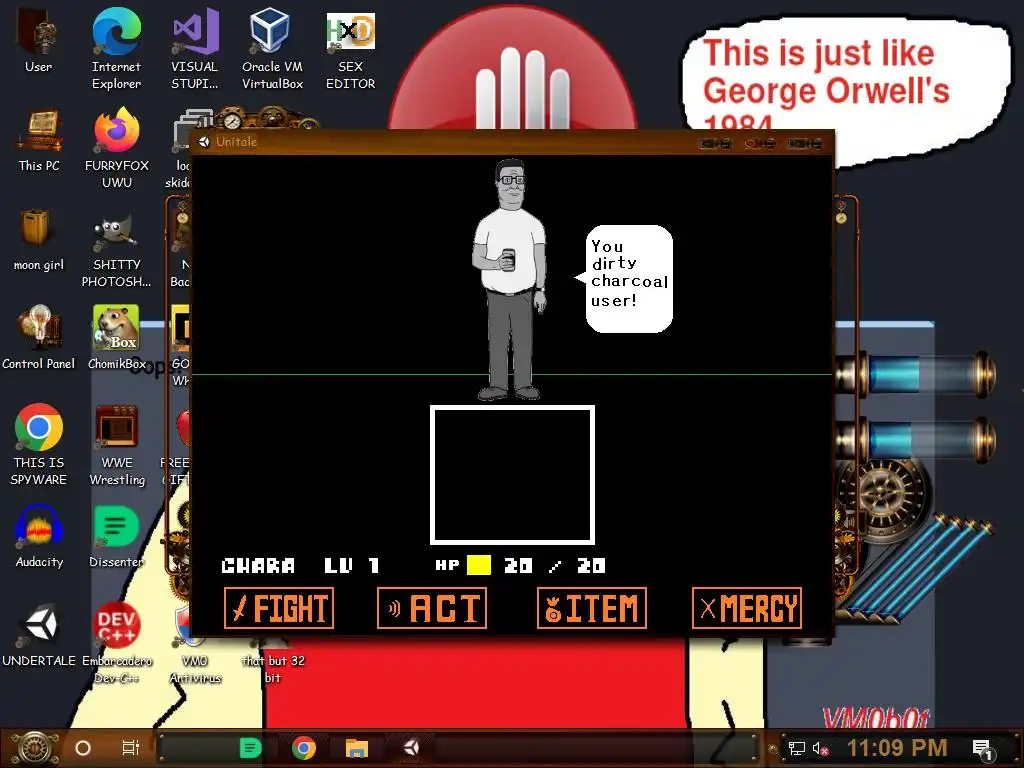This screenshot has height=768, width=1024.
Task: Open the notification center icon
Action: coord(982,749)
